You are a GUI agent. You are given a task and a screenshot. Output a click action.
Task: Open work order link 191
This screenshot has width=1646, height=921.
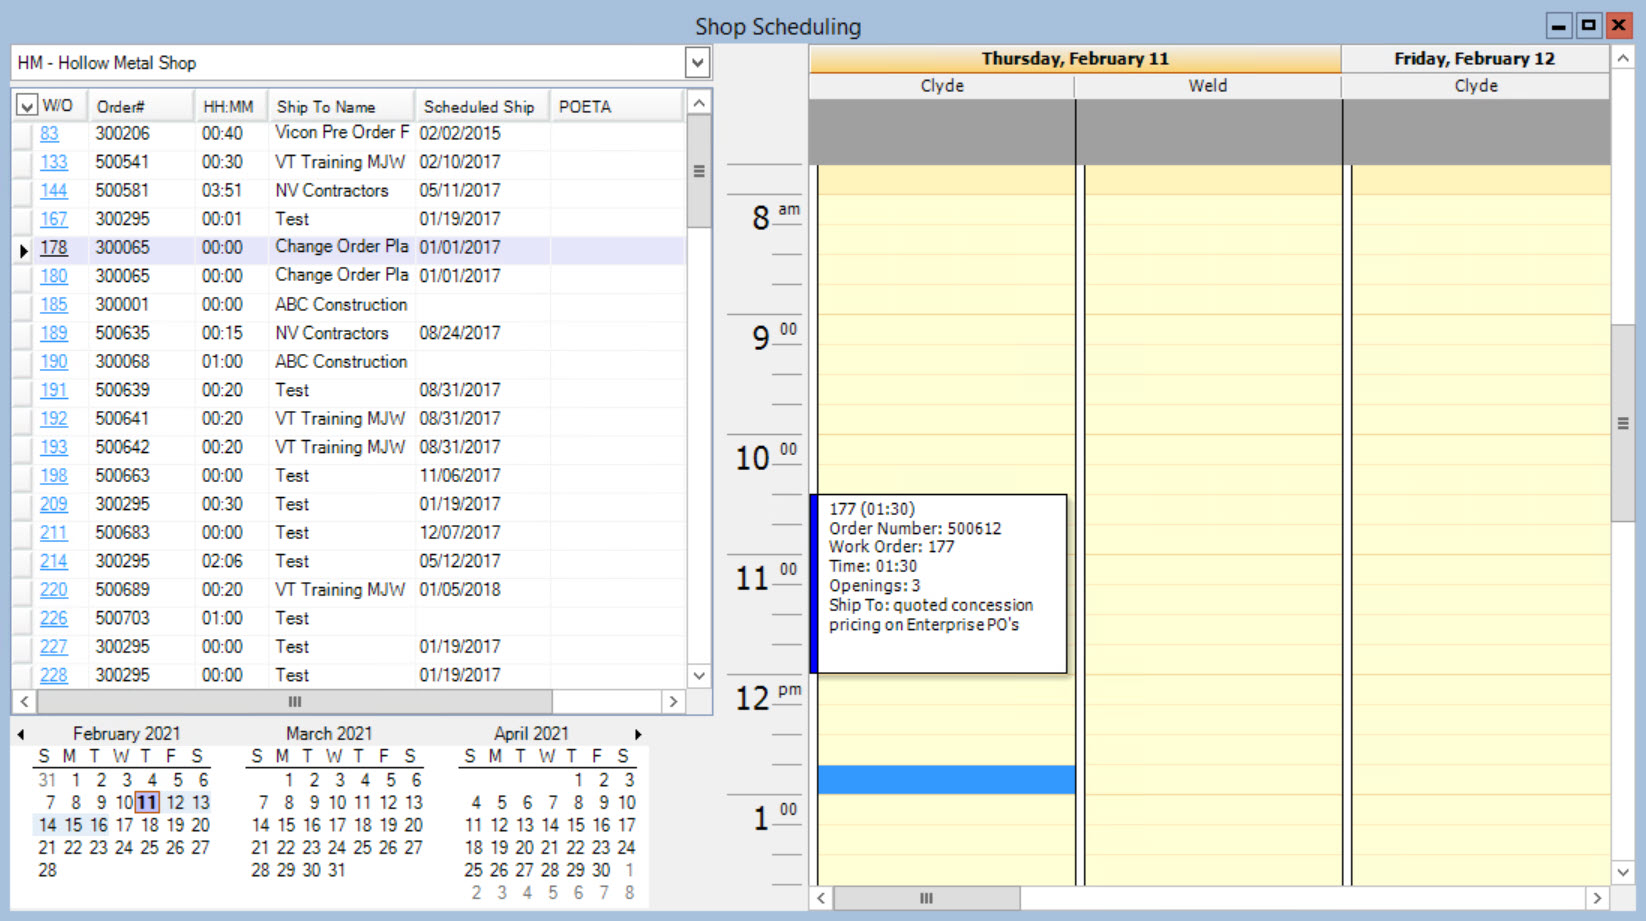[x=54, y=390]
